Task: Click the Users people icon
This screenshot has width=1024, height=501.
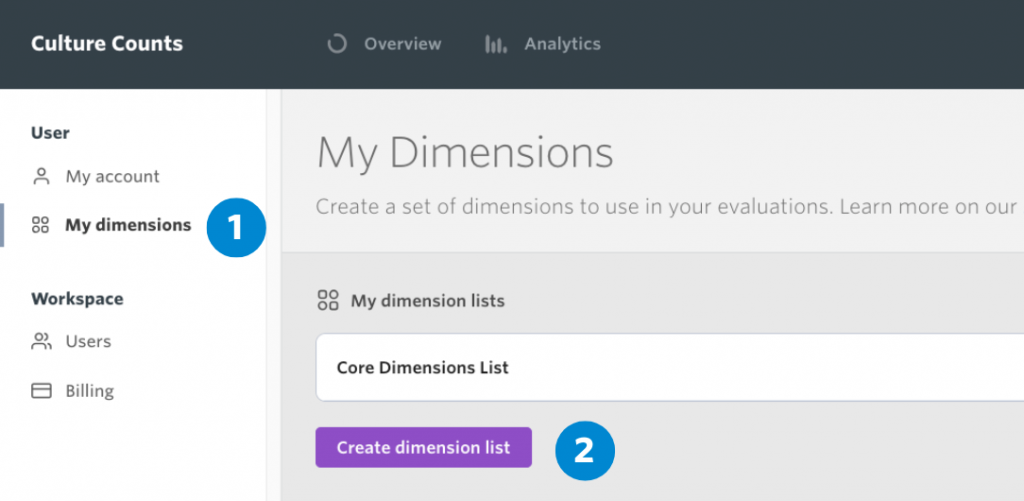Action: coord(41,341)
